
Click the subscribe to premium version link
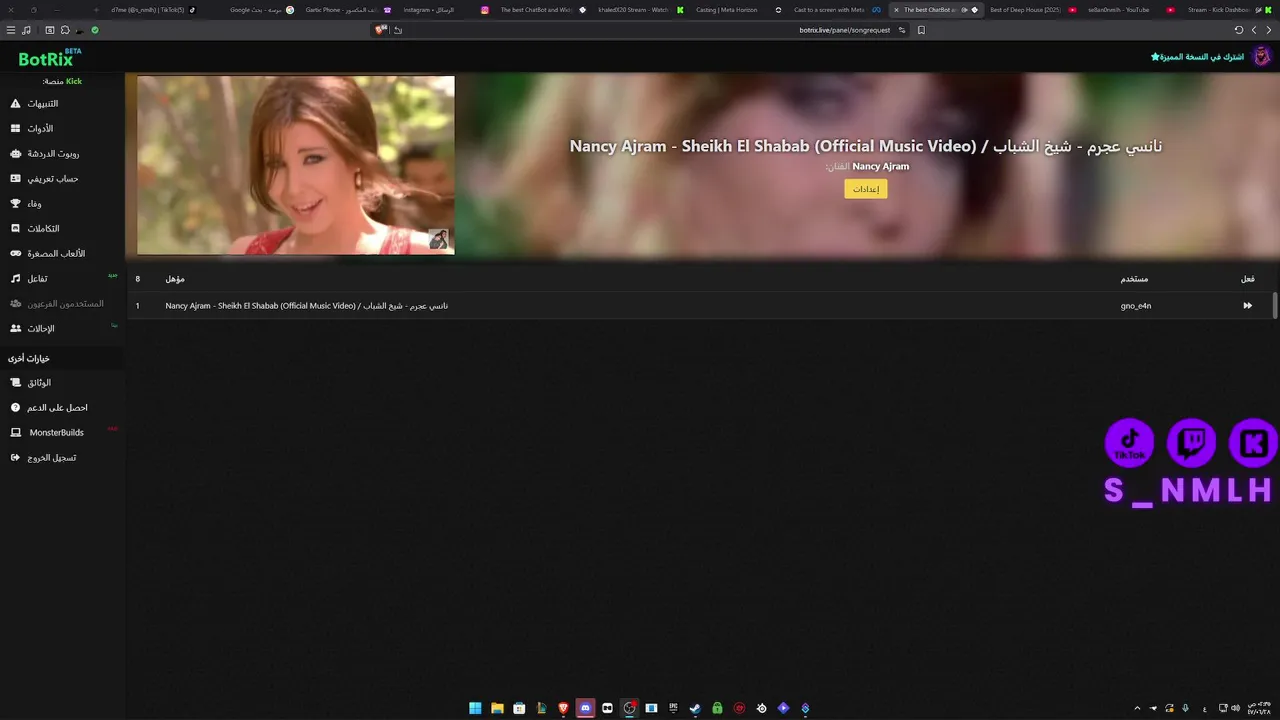pyautogui.click(x=1197, y=57)
